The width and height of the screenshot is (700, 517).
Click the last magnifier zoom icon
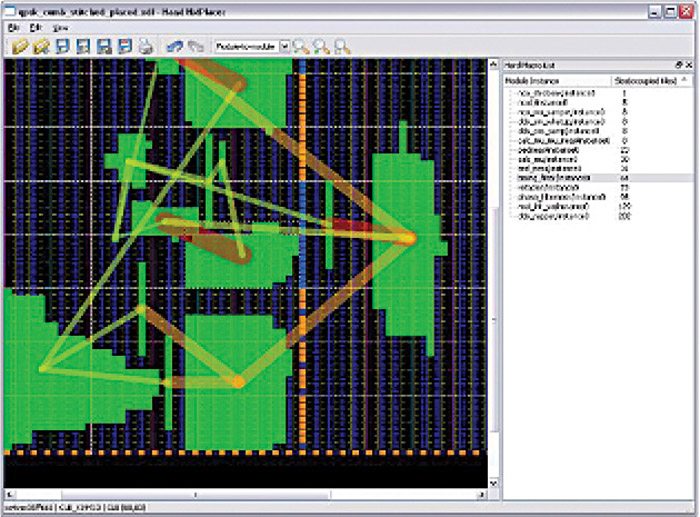click(x=342, y=46)
